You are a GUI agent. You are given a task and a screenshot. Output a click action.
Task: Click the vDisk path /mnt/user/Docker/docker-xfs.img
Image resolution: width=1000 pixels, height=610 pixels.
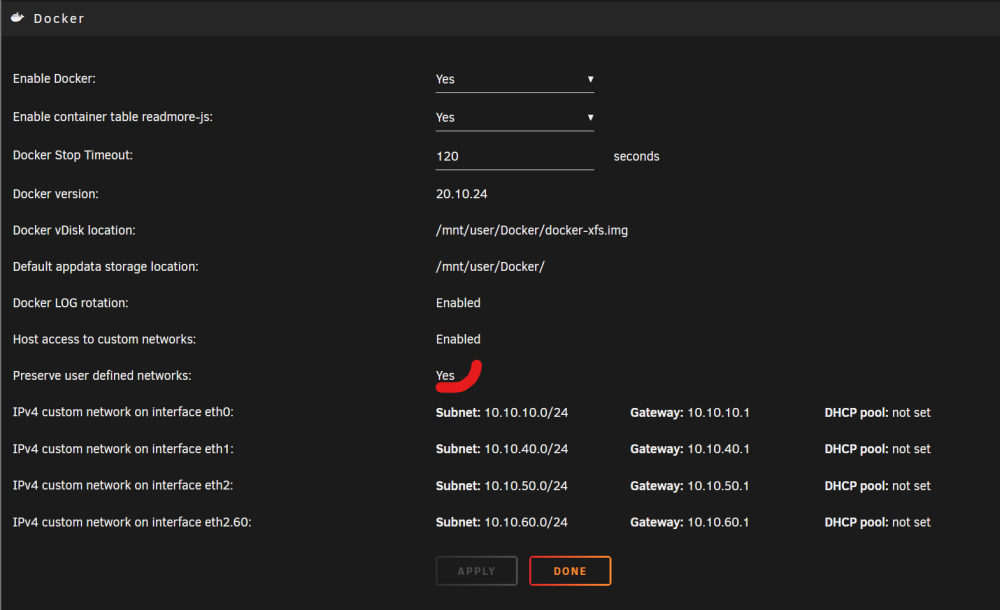(532, 230)
